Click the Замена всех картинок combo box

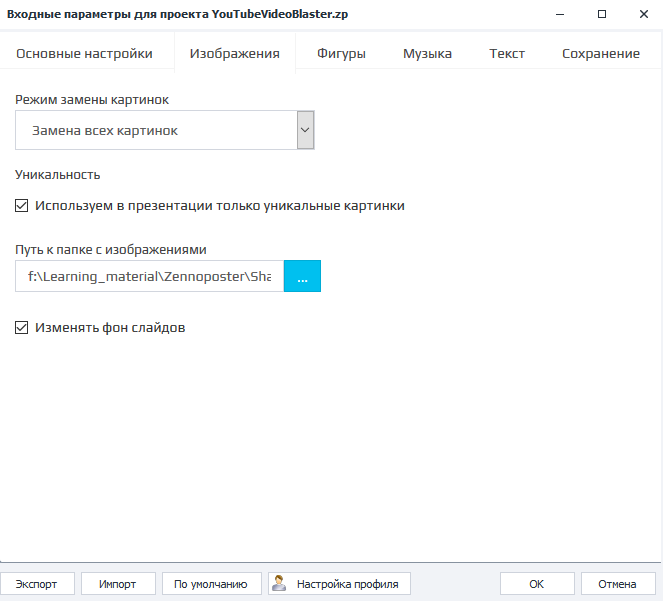164,130
